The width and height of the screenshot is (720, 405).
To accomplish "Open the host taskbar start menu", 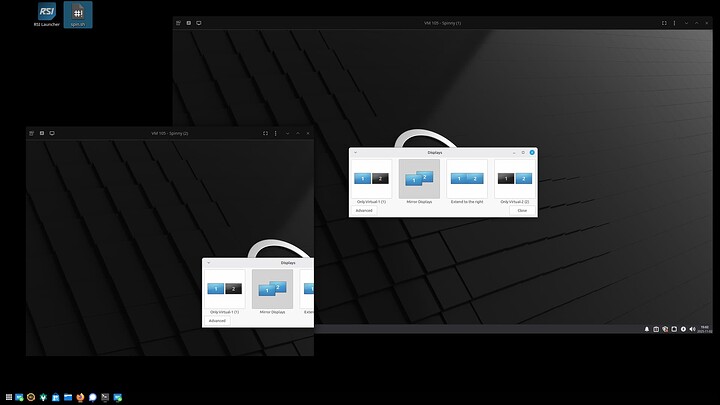I will [x=9, y=397].
